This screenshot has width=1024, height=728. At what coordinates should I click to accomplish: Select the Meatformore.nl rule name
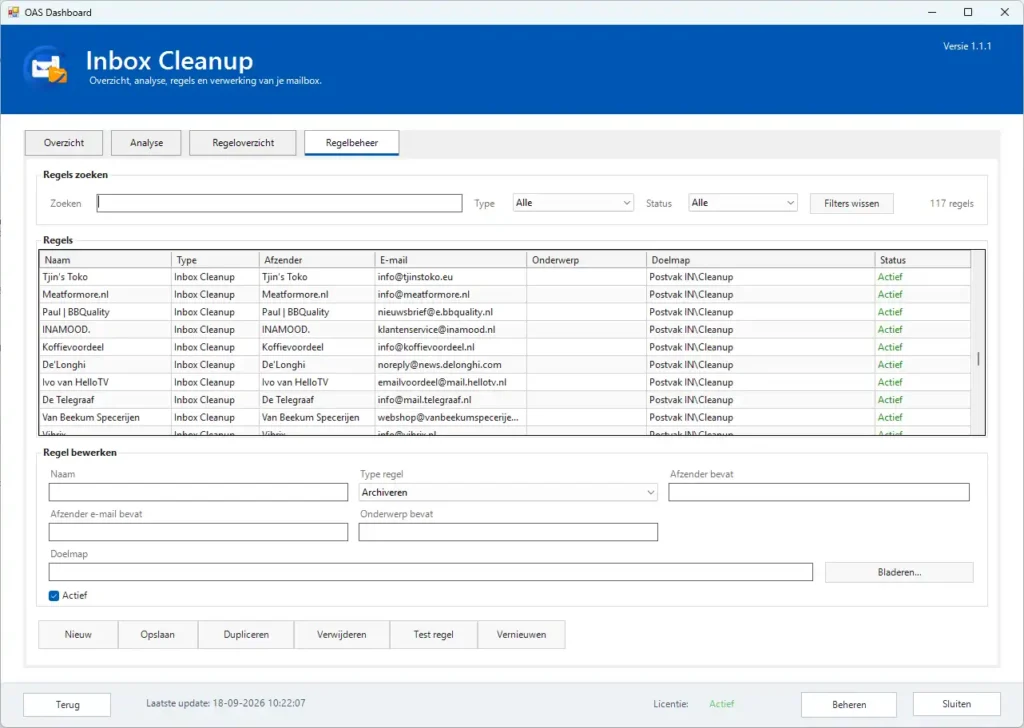75,294
